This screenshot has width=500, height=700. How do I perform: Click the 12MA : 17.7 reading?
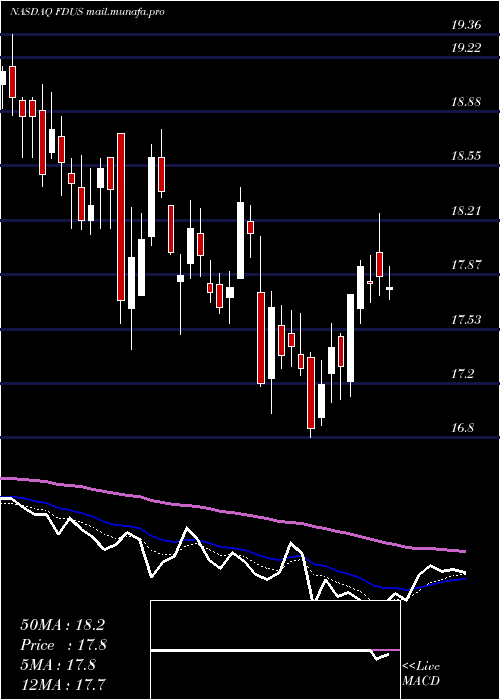click(x=62, y=685)
